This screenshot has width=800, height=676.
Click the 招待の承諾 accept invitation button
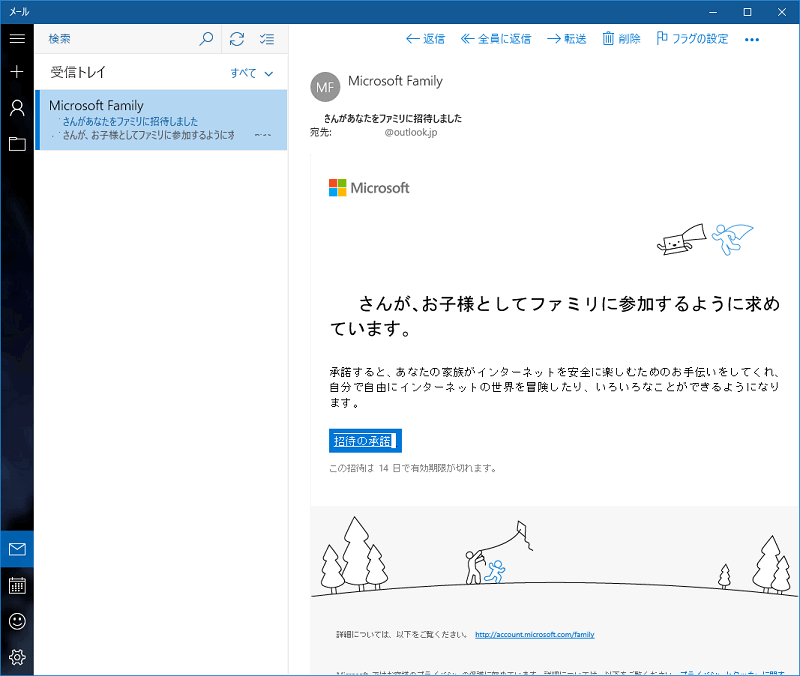tap(365, 441)
